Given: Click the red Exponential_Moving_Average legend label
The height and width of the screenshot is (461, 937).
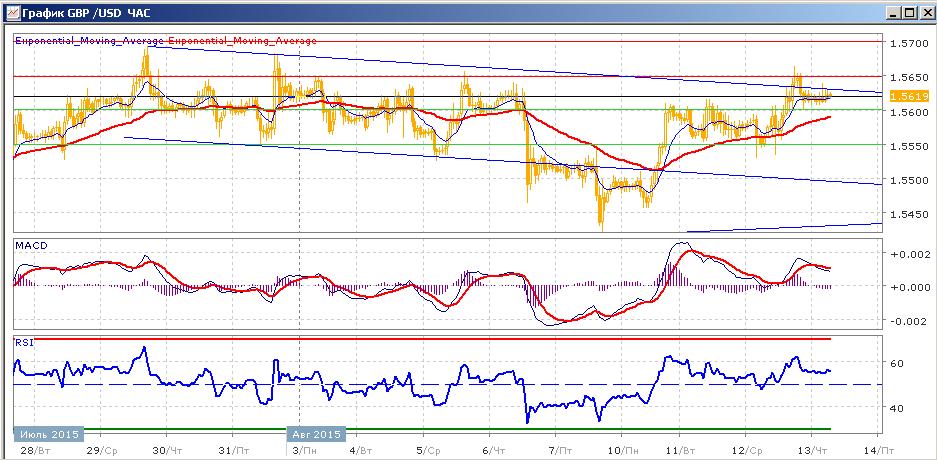Looking at the screenshot, I should [243, 41].
